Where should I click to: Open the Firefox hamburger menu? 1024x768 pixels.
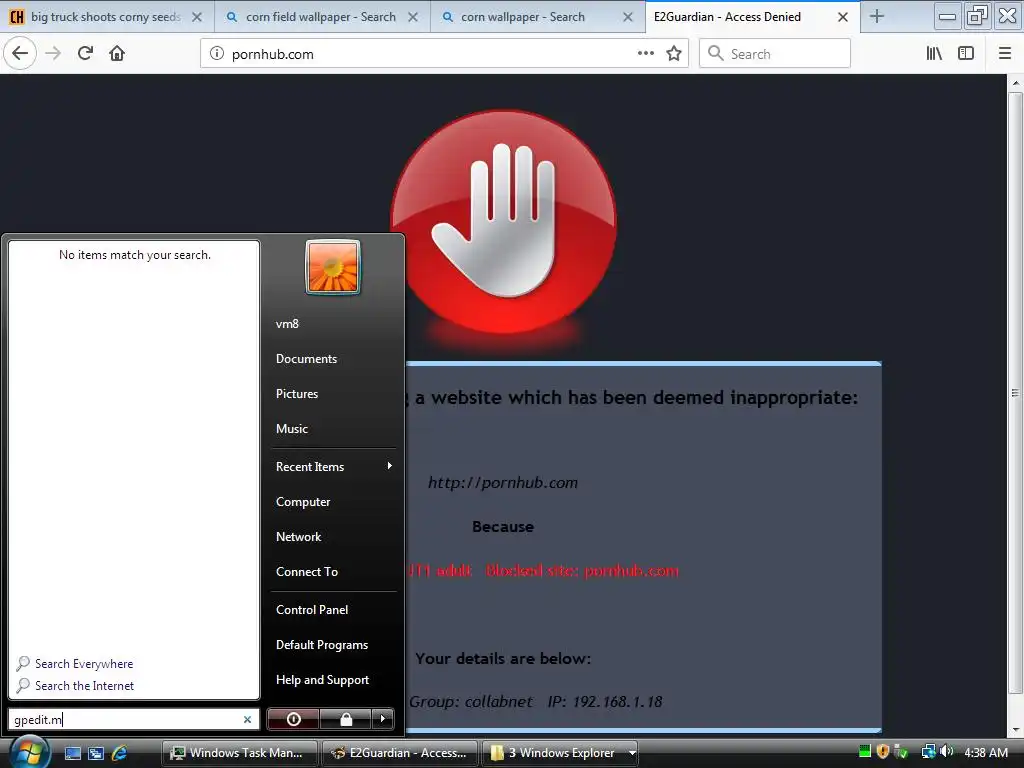pos(1005,54)
